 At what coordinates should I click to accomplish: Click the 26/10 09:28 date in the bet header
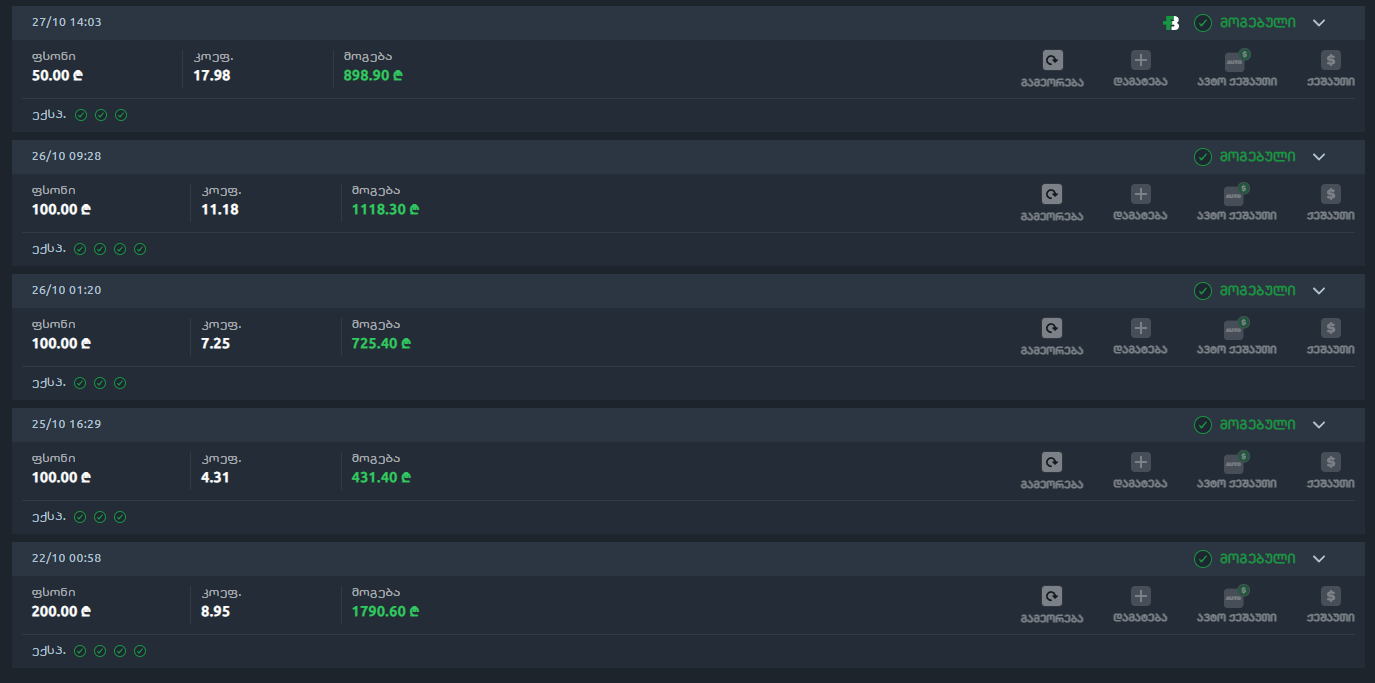[x=66, y=157]
